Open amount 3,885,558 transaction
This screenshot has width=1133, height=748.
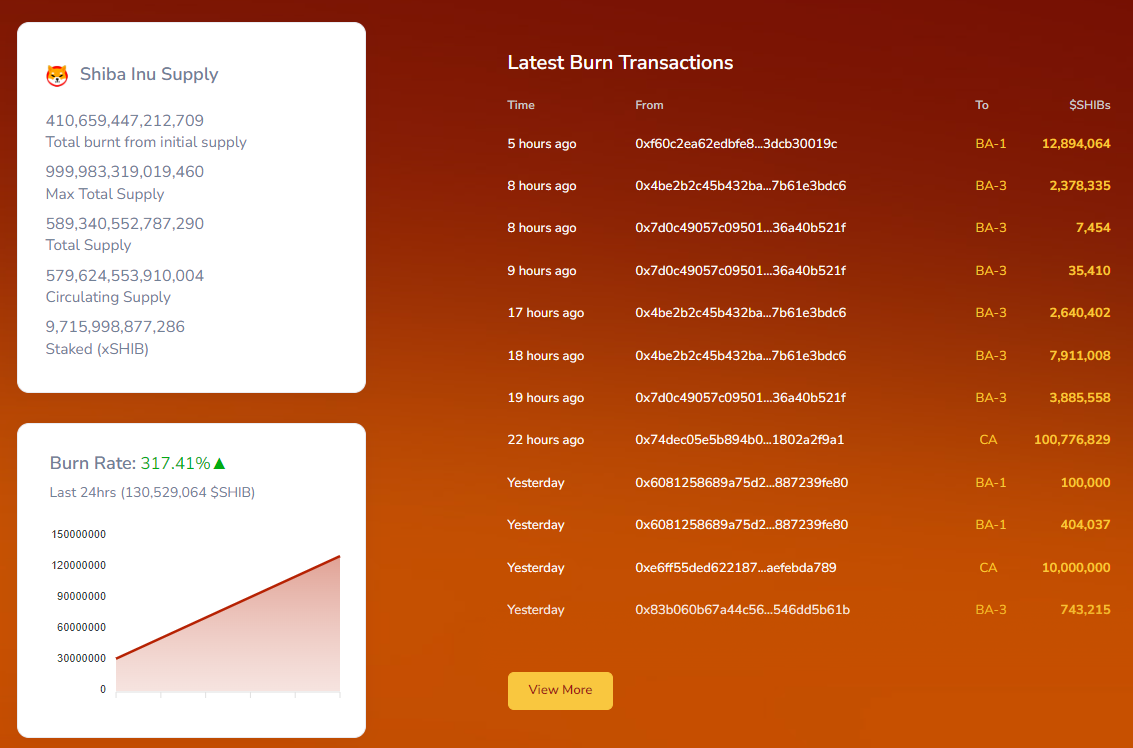point(1080,397)
